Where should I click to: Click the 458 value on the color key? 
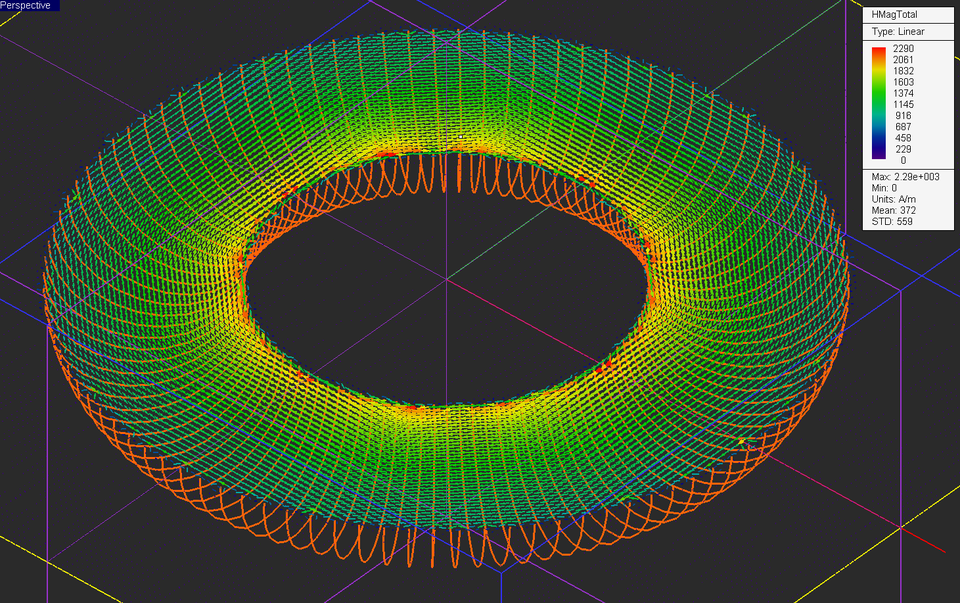click(x=904, y=138)
